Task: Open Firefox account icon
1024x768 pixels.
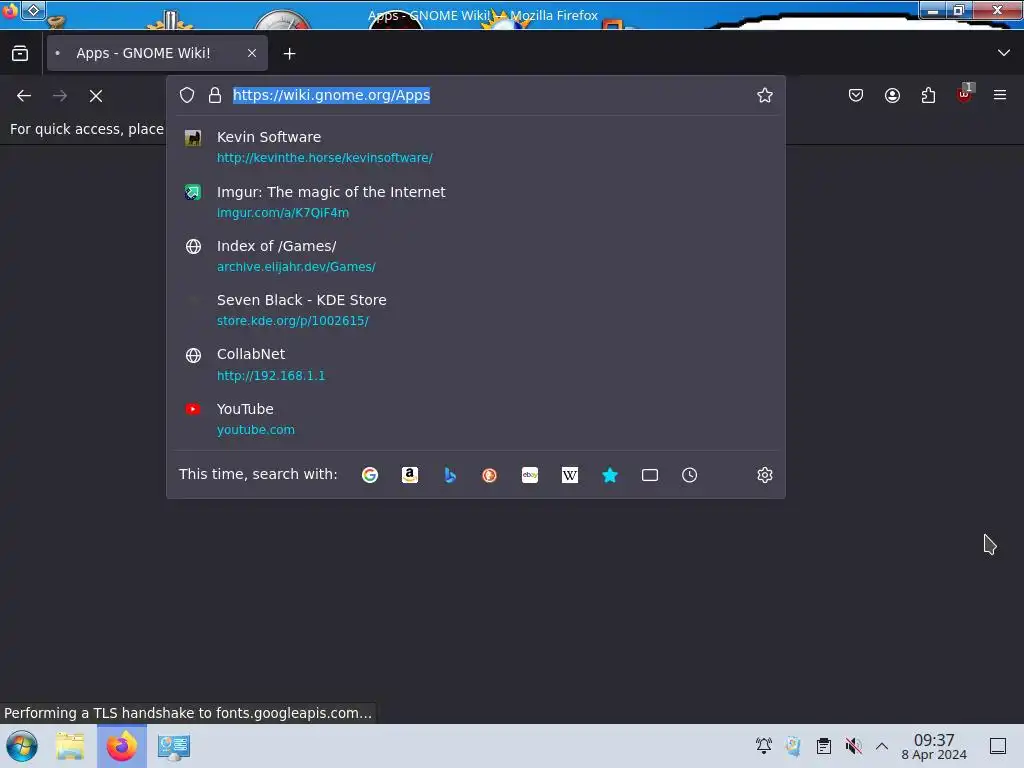Action: click(892, 95)
